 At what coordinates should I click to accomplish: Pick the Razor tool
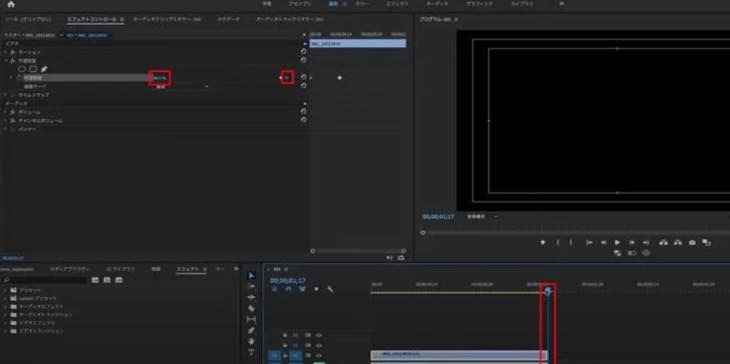coord(251,308)
